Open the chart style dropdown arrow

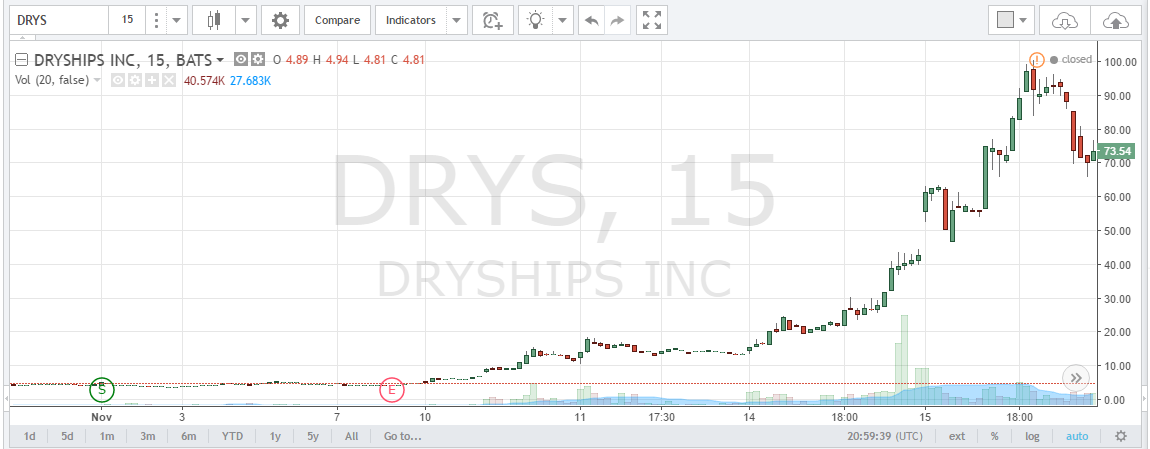point(245,20)
